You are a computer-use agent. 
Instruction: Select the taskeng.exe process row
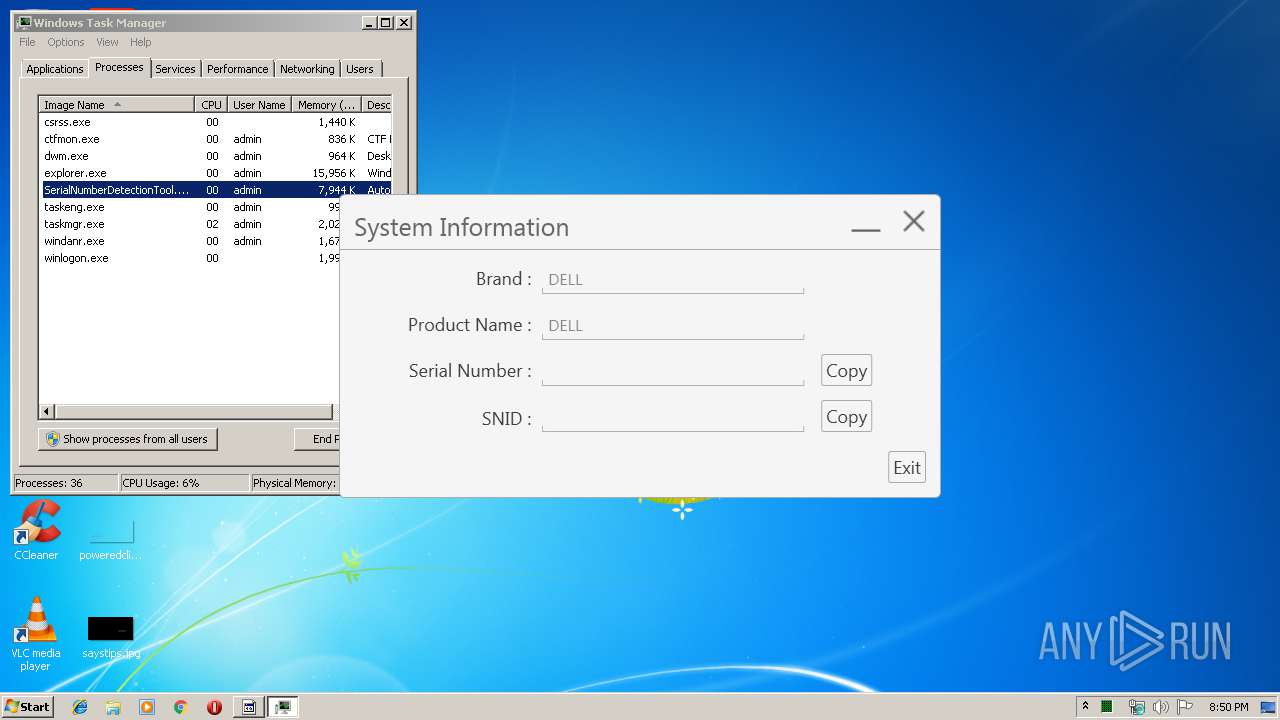click(x=190, y=207)
